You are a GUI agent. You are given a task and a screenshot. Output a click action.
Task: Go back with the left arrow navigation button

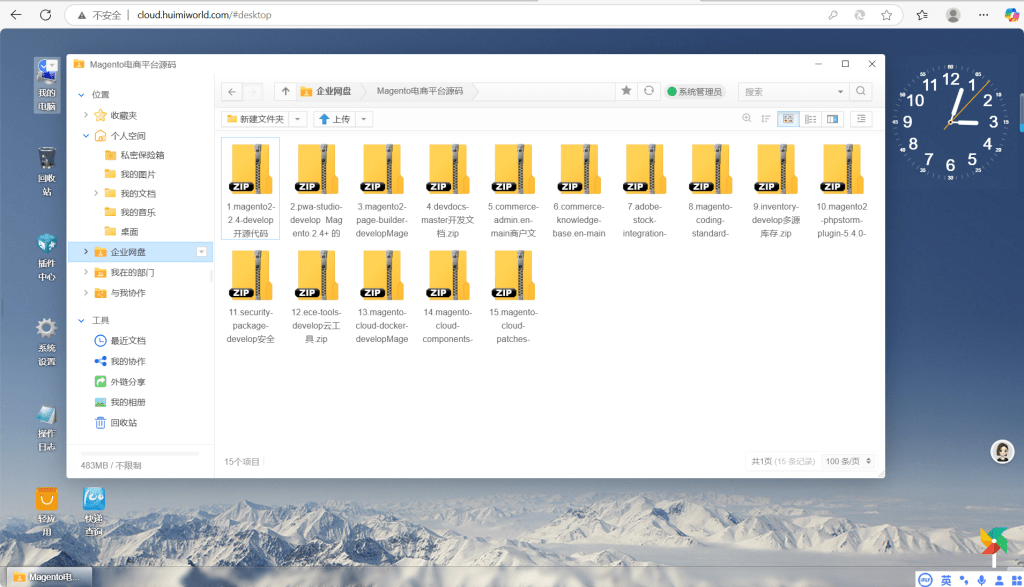(232, 91)
